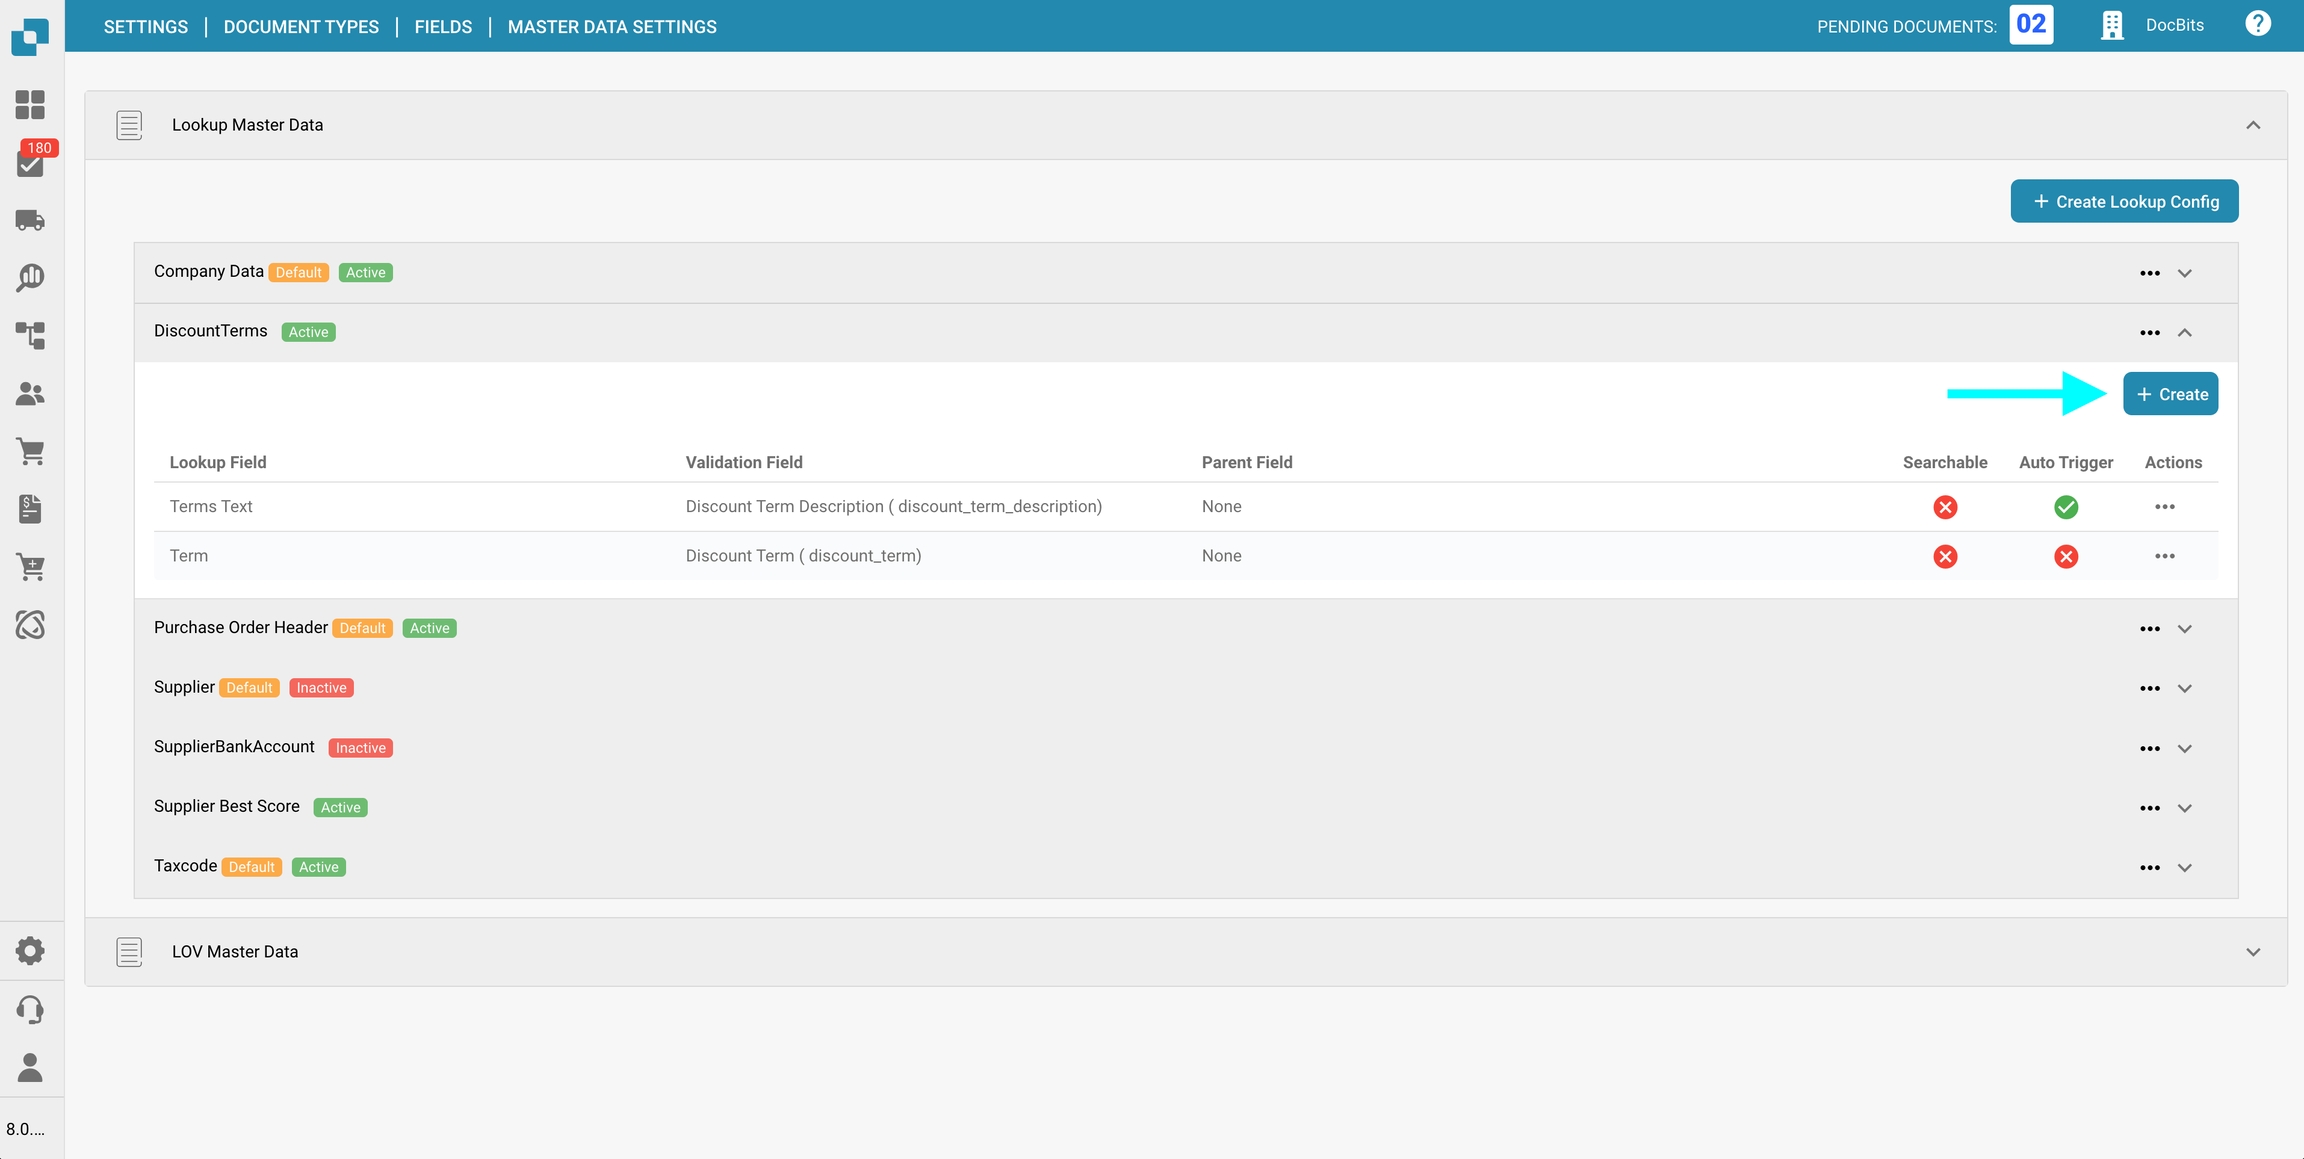The image size is (2304, 1159).
Task: Open actions menu for Term row
Action: pyautogui.click(x=2165, y=556)
